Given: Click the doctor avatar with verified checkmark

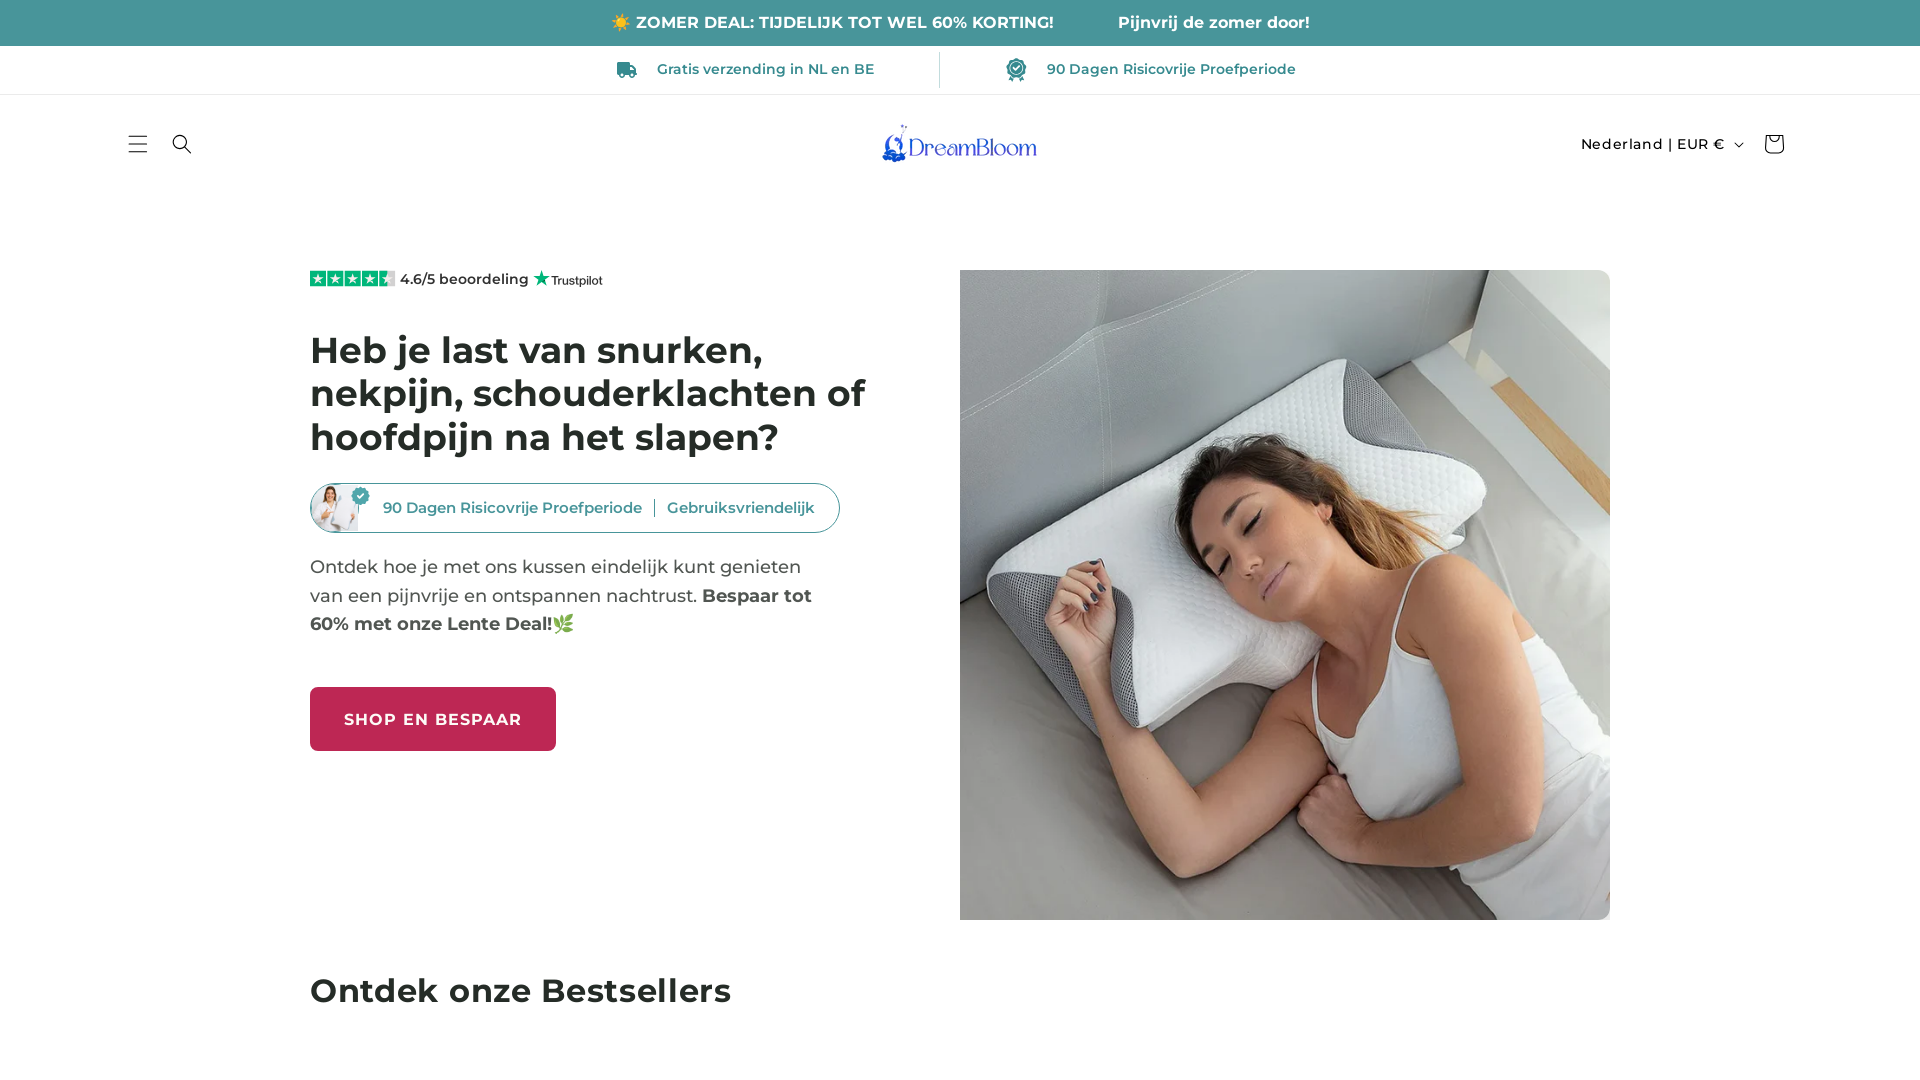Looking at the screenshot, I should point(340,508).
